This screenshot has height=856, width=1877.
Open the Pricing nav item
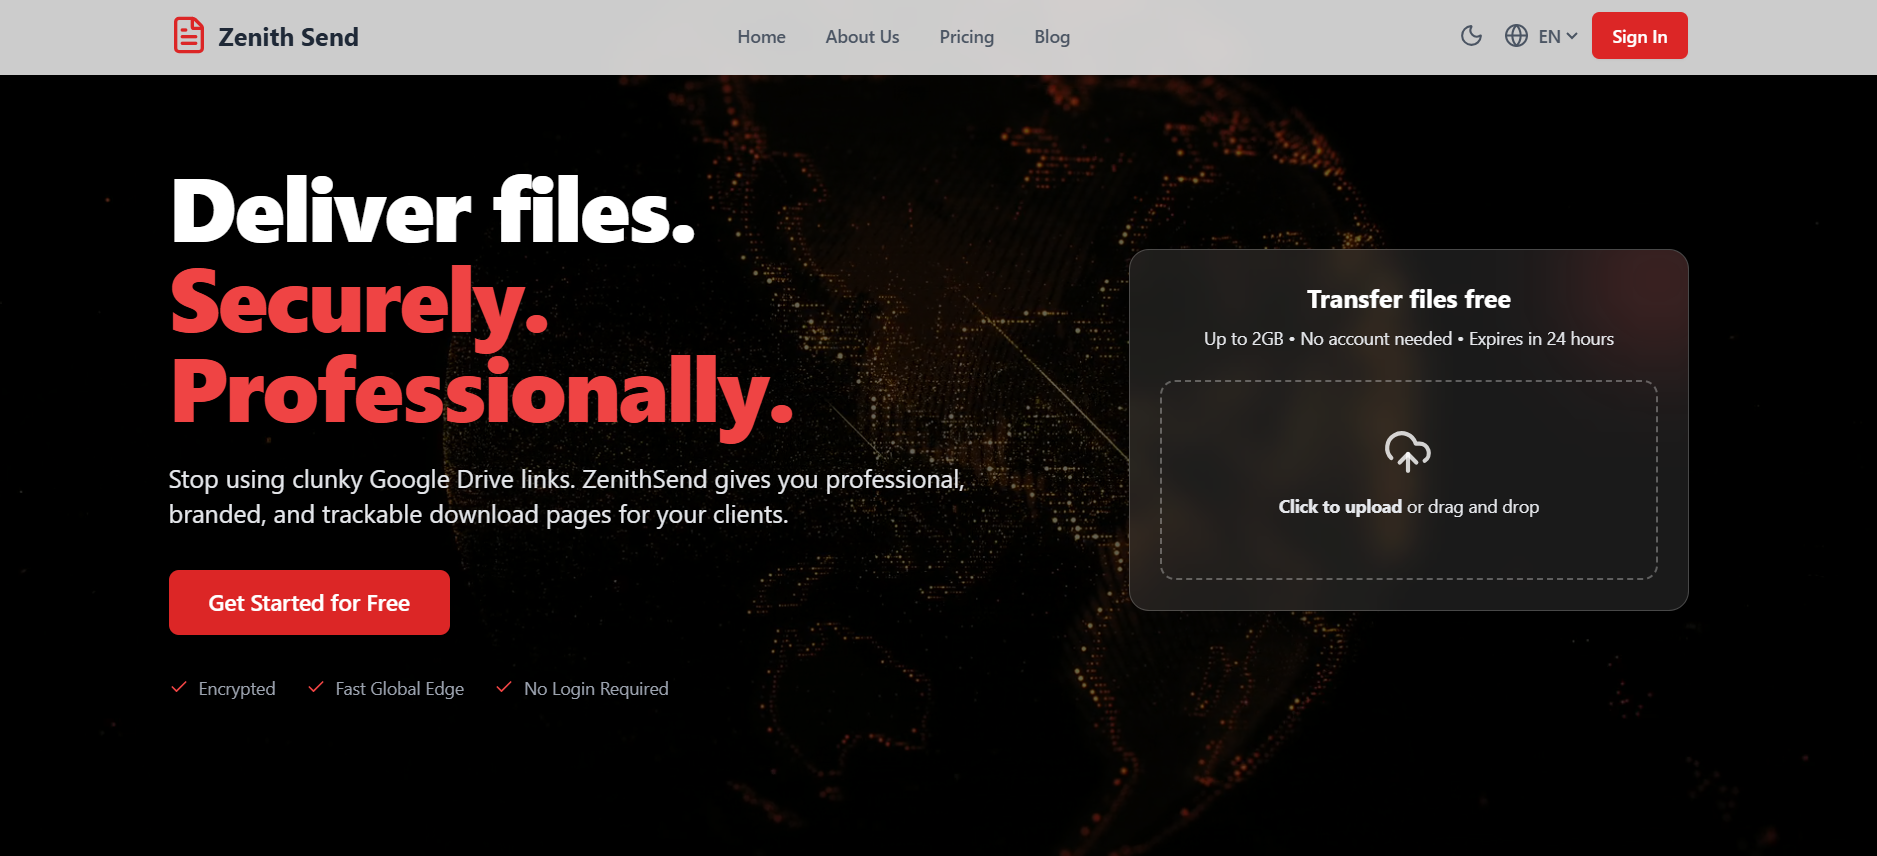[x=966, y=37]
